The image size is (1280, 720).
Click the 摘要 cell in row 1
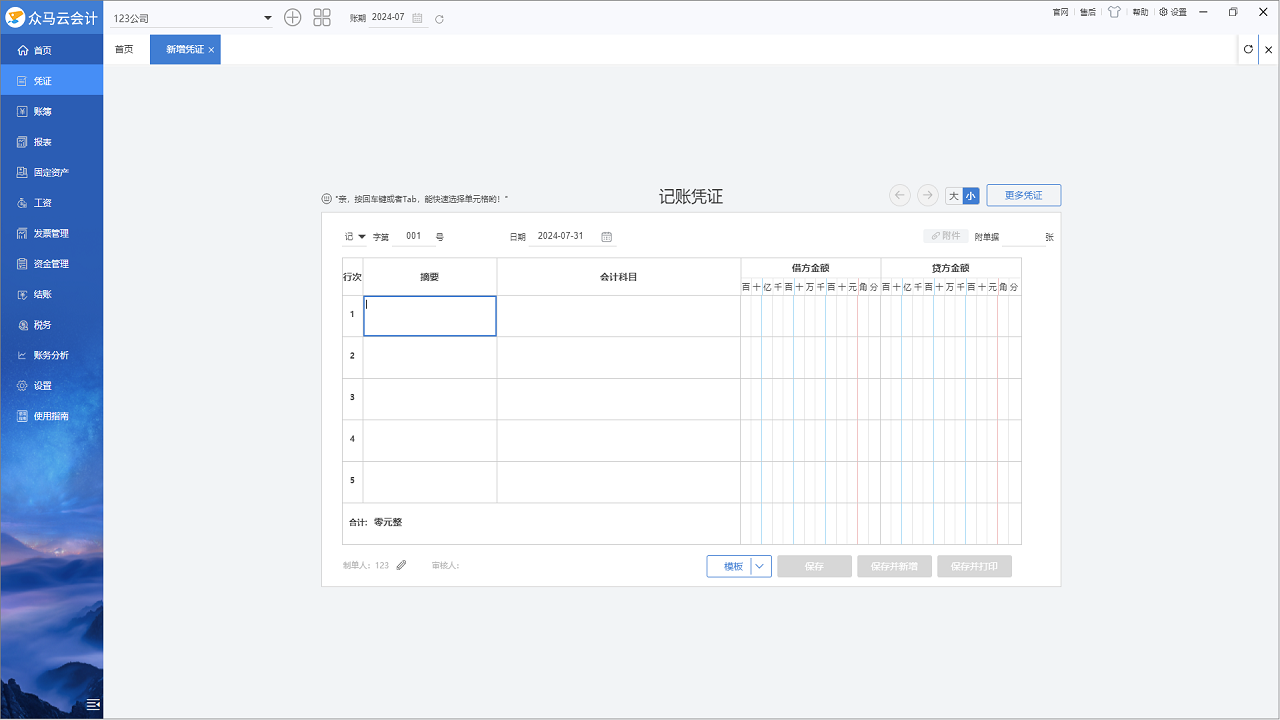tap(430, 315)
